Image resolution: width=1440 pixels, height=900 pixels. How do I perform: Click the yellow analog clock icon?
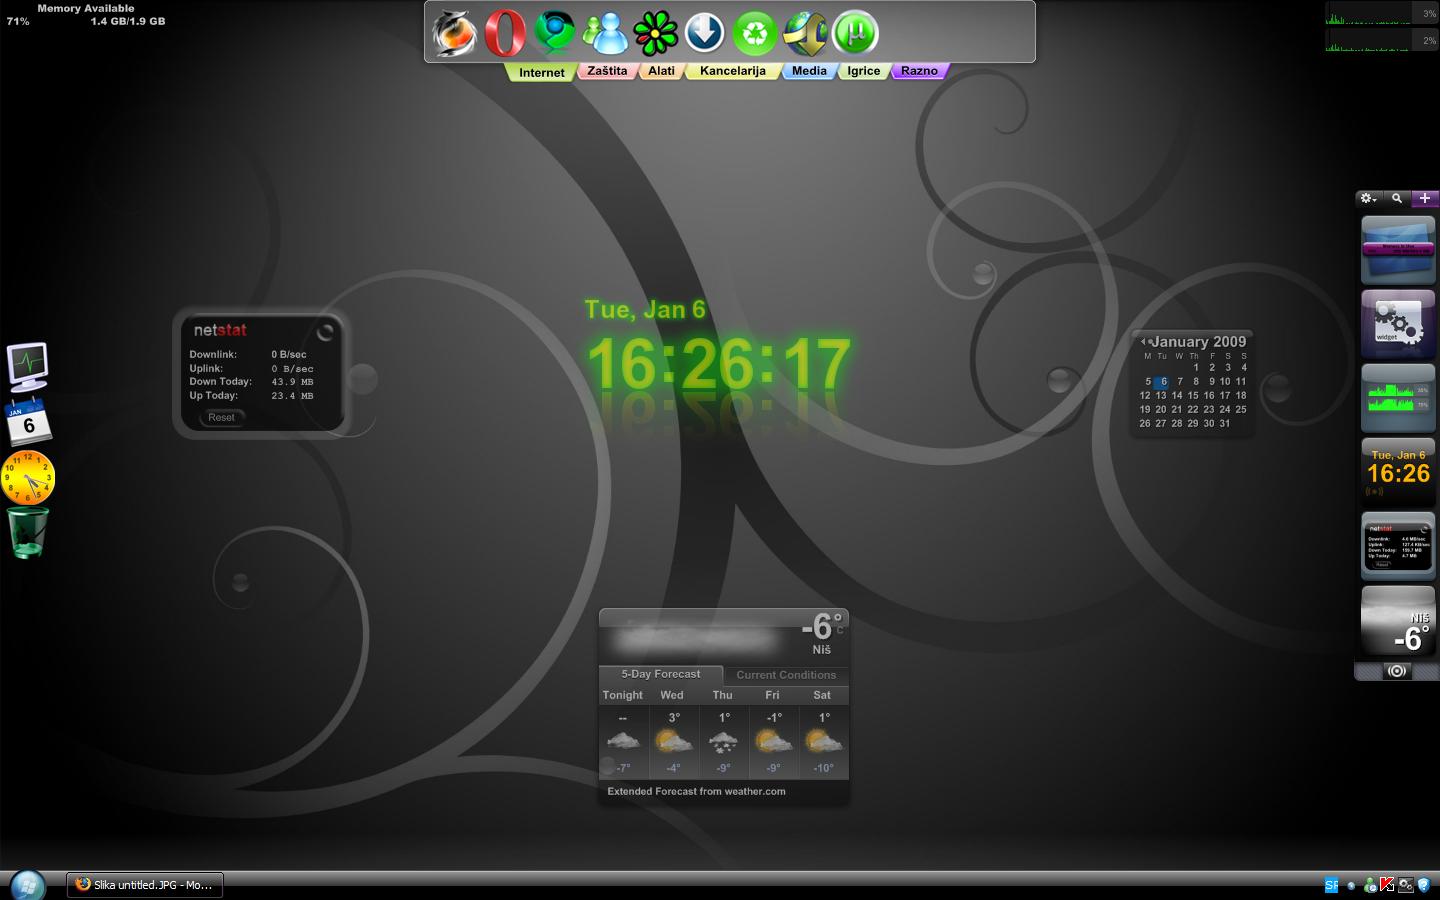pyautogui.click(x=27, y=477)
